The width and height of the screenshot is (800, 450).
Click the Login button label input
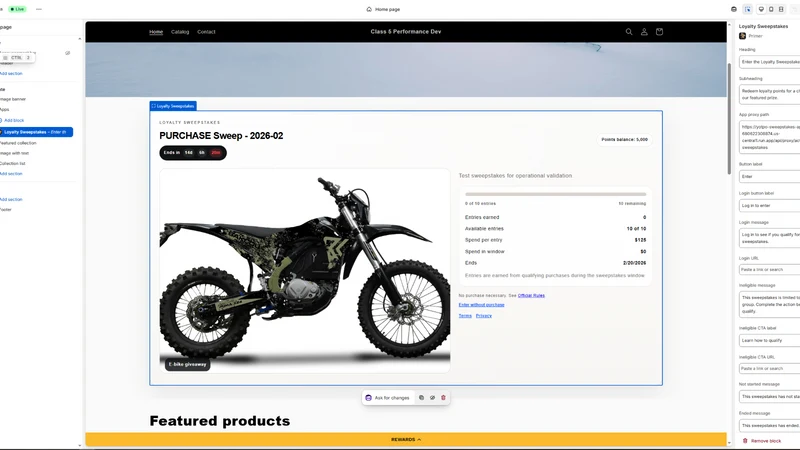click(769, 206)
